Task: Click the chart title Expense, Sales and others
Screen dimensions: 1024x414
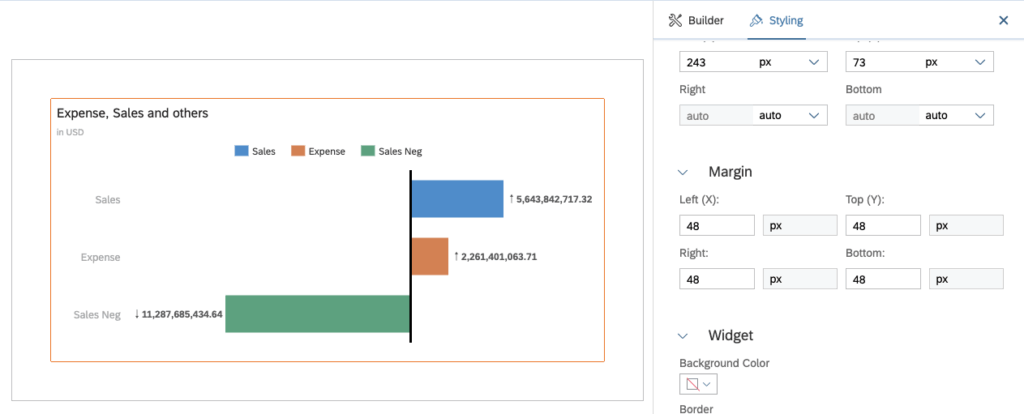Action: pyautogui.click(x=132, y=113)
